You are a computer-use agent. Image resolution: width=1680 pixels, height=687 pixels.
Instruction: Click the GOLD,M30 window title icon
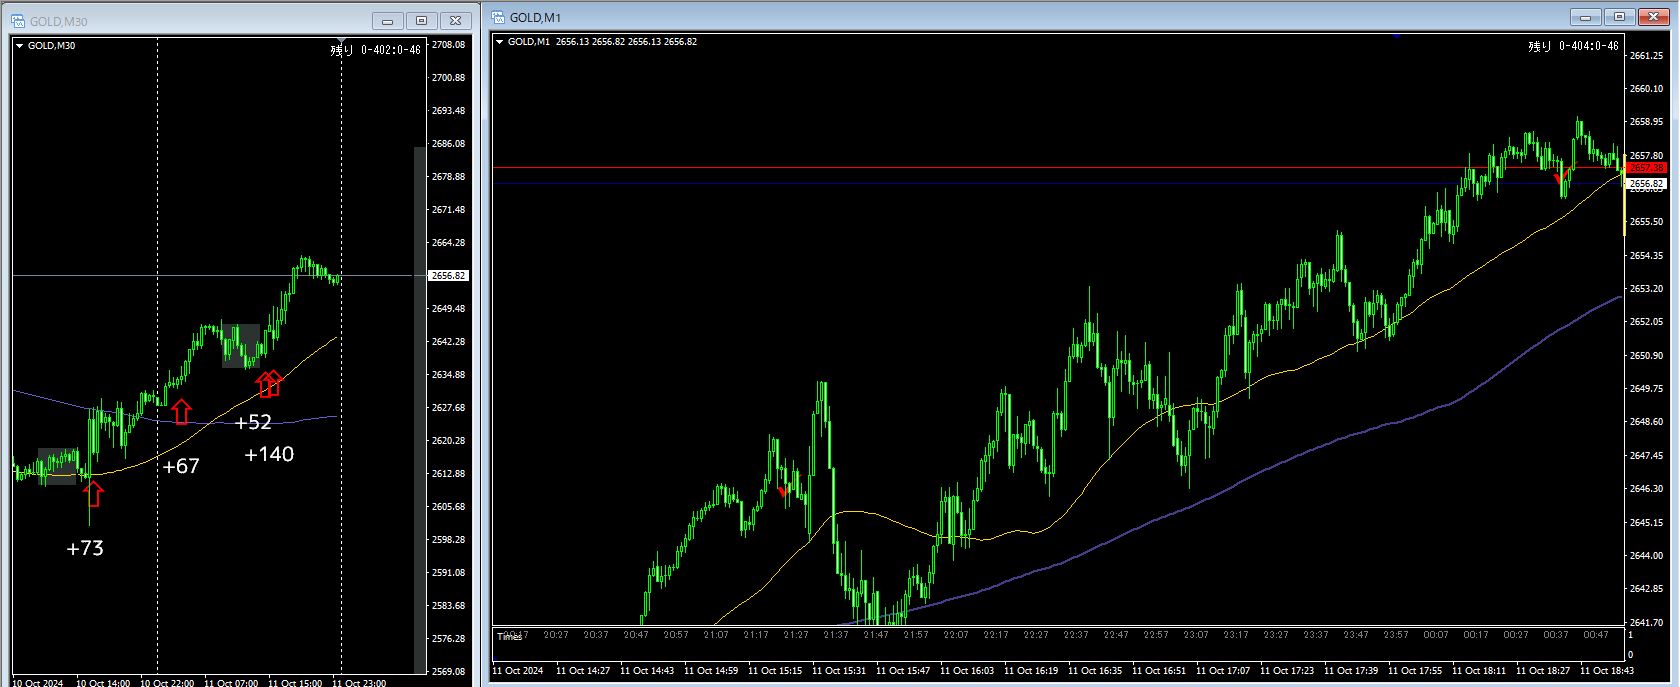pyautogui.click(x=18, y=21)
